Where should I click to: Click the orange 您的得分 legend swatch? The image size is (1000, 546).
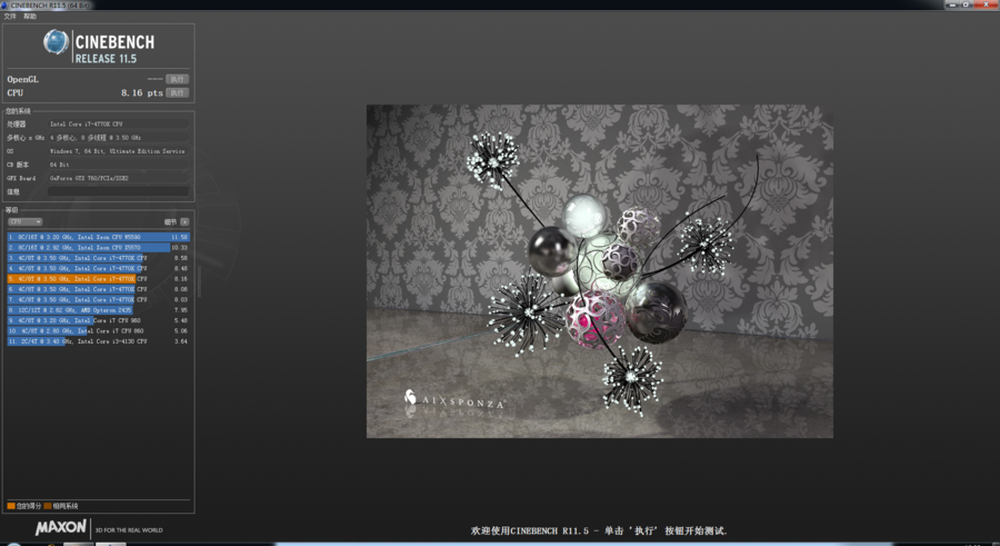click(x=11, y=506)
